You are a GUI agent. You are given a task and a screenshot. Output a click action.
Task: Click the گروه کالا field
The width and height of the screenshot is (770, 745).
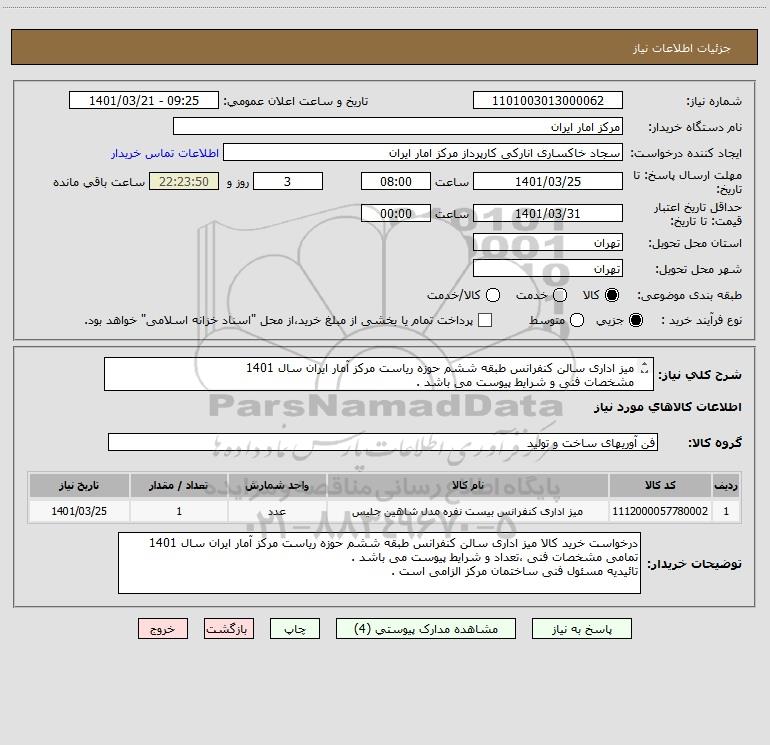(x=383, y=442)
